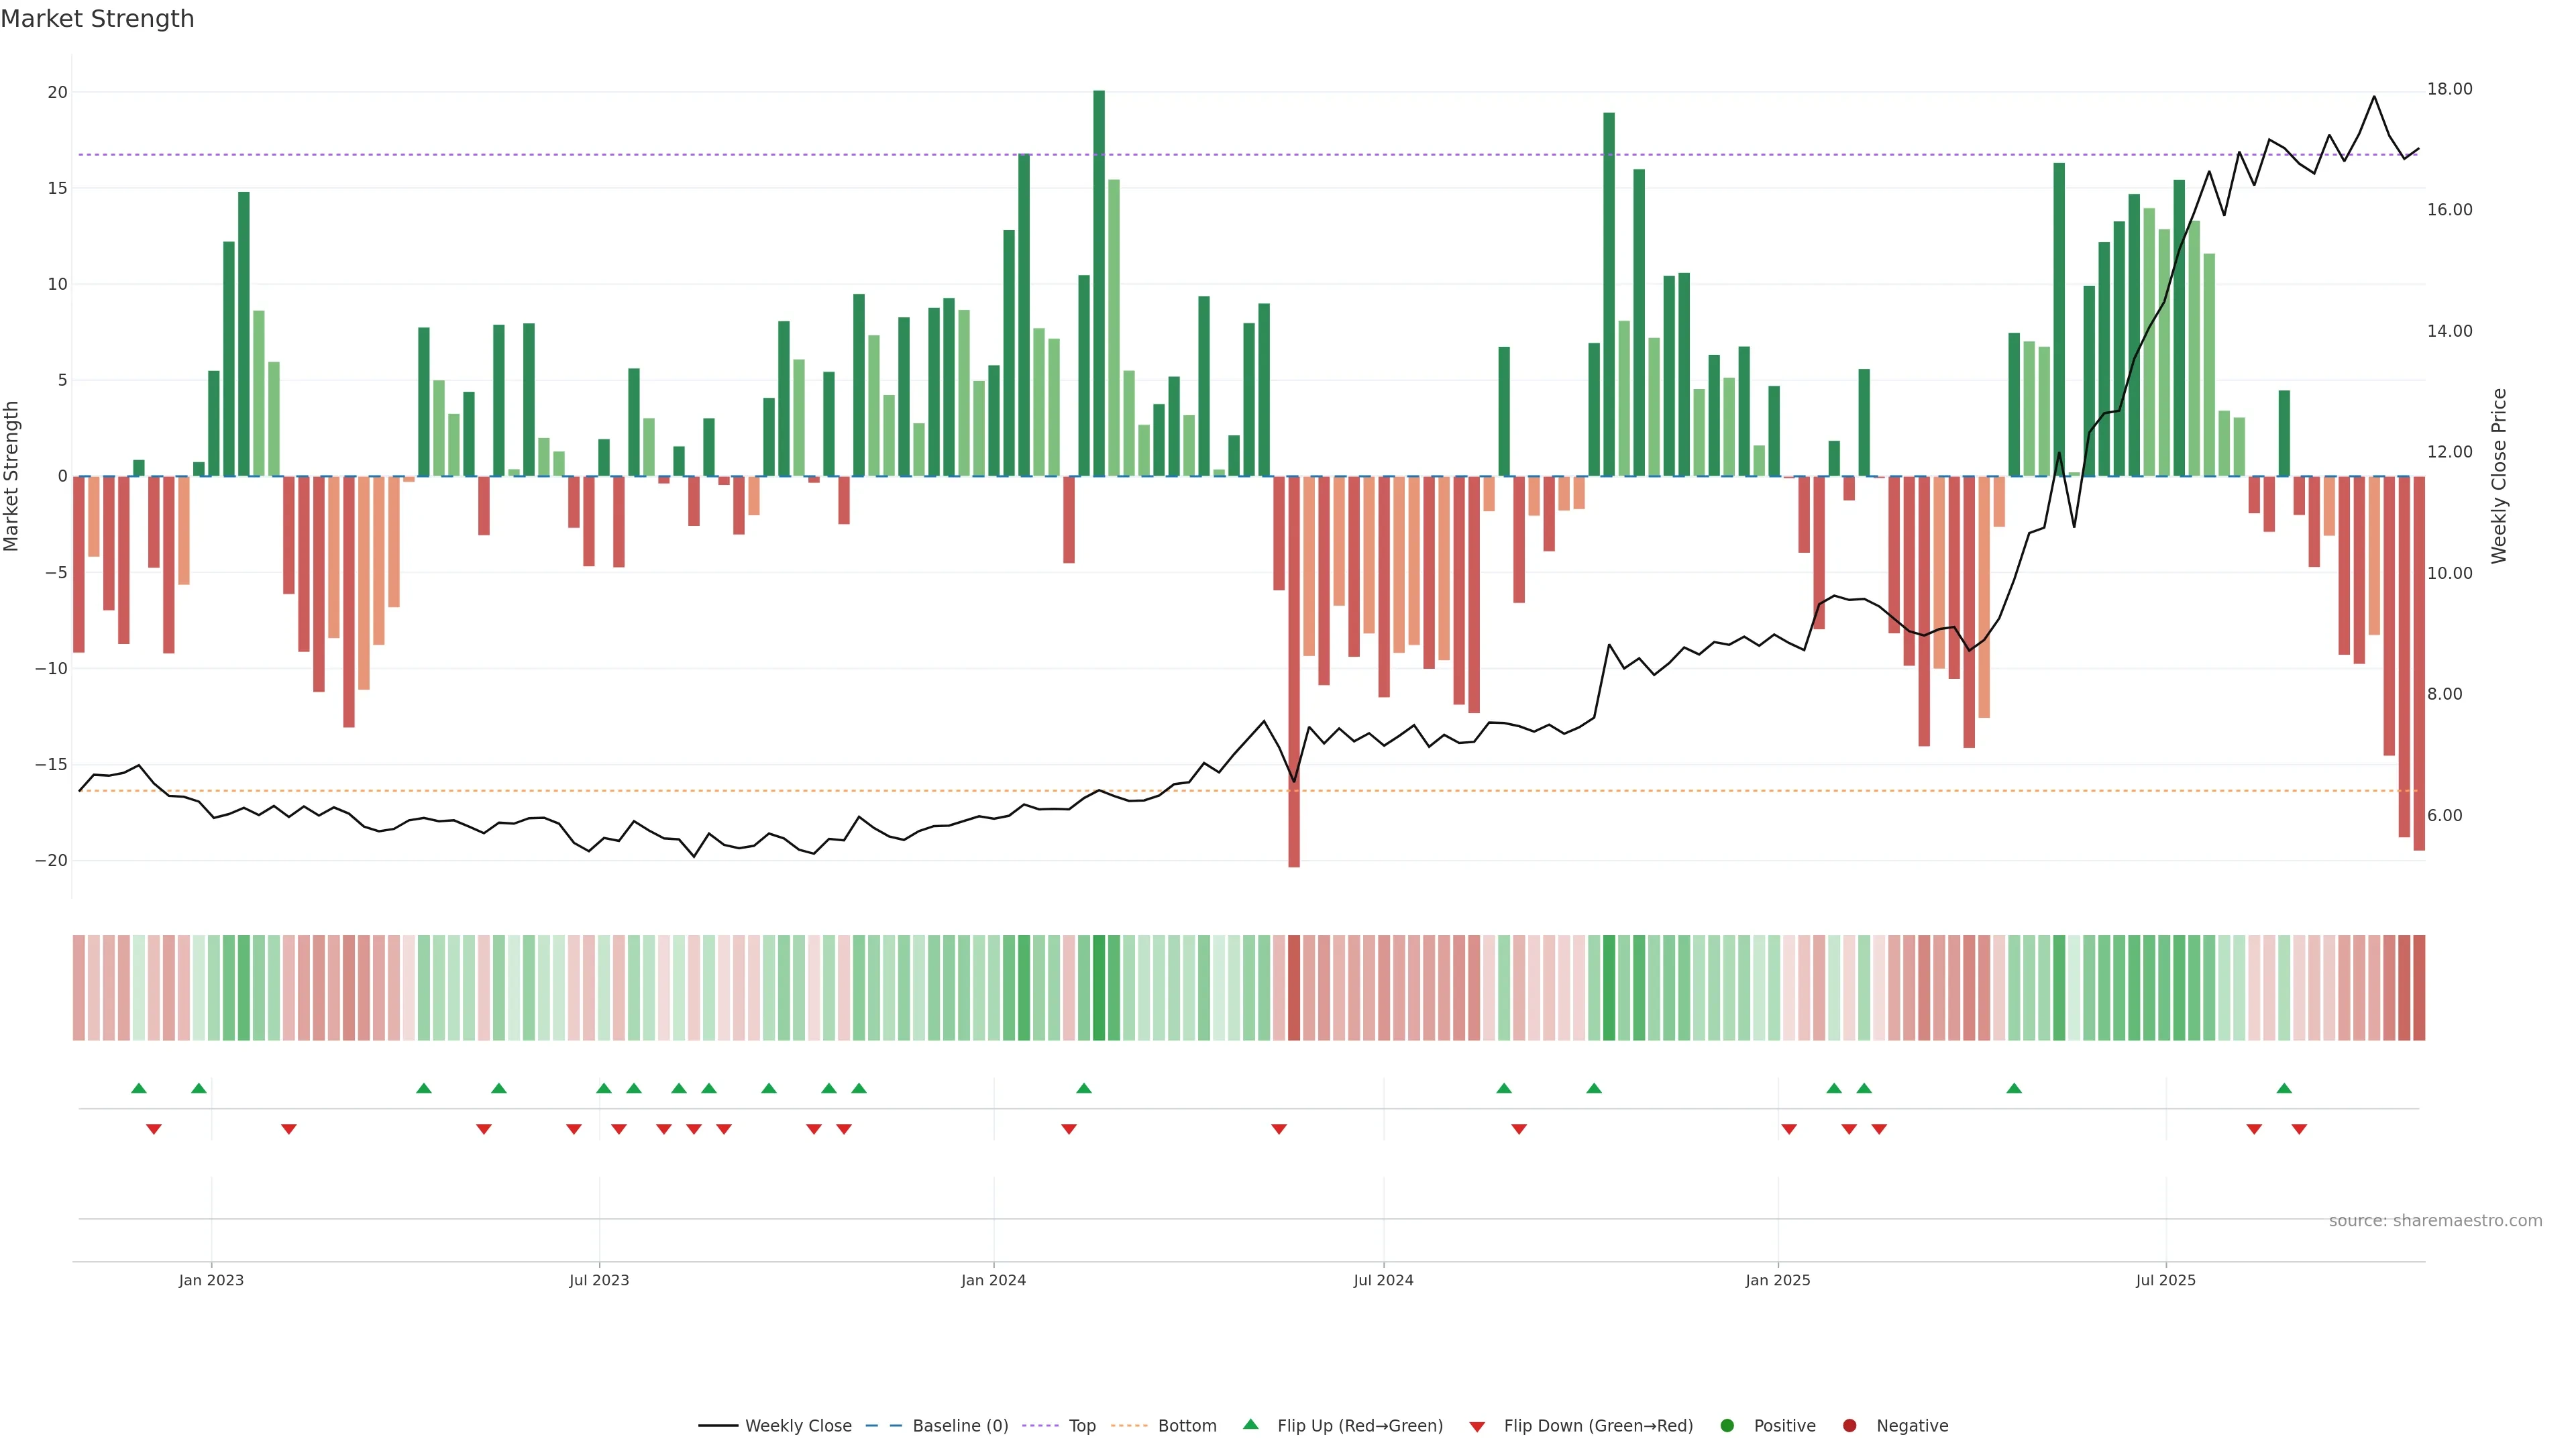Screen dimensions: 2576x1449
Task: Click Flip Down red triangle legend icon
Action: click(1477, 1426)
